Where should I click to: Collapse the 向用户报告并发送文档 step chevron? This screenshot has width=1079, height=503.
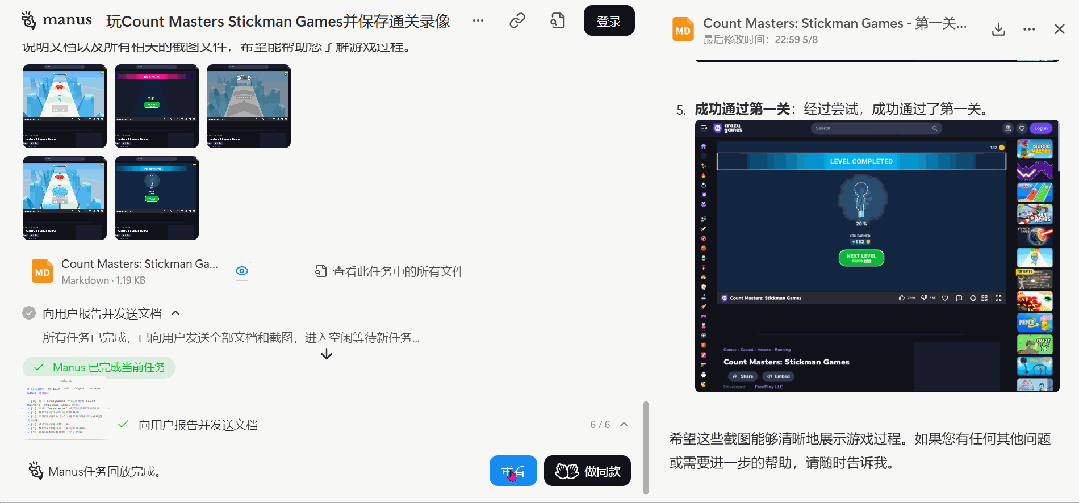tap(175, 313)
